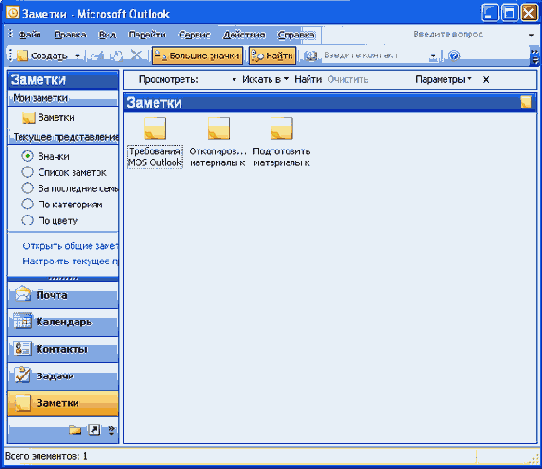The width and height of the screenshot is (542, 469).
Task: Click the Создать new note button
Action: (42, 56)
